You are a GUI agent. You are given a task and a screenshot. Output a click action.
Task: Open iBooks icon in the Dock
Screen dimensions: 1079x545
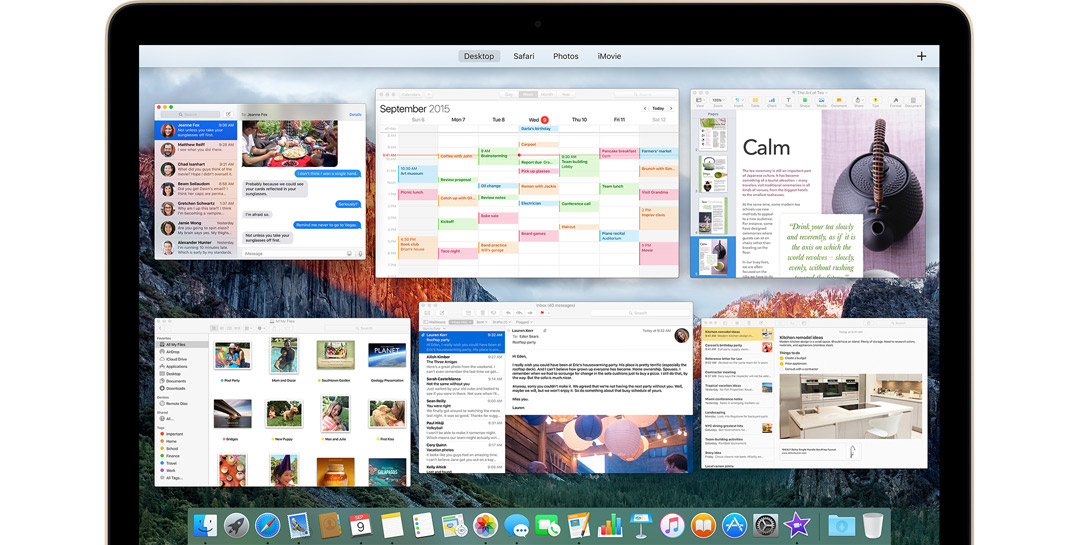pos(703,526)
